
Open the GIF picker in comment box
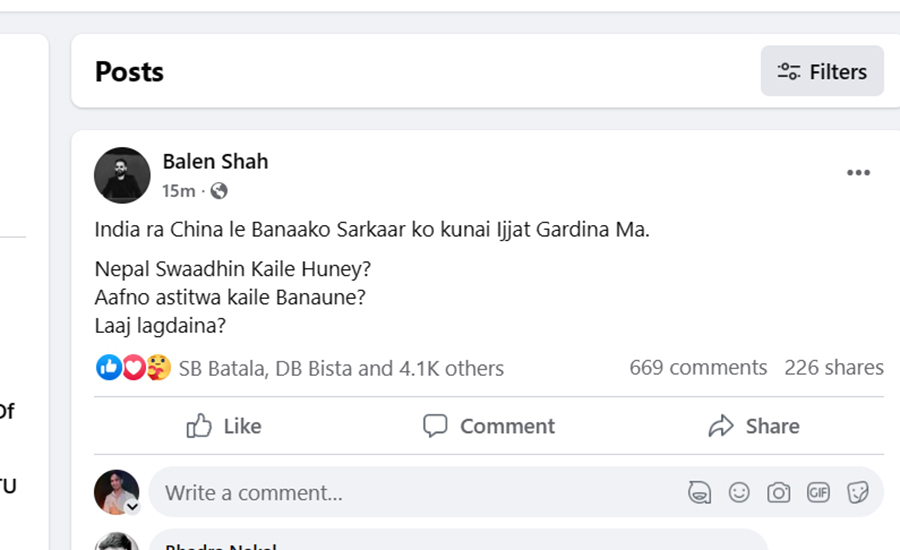pyautogui.click(x=818, y=492)
